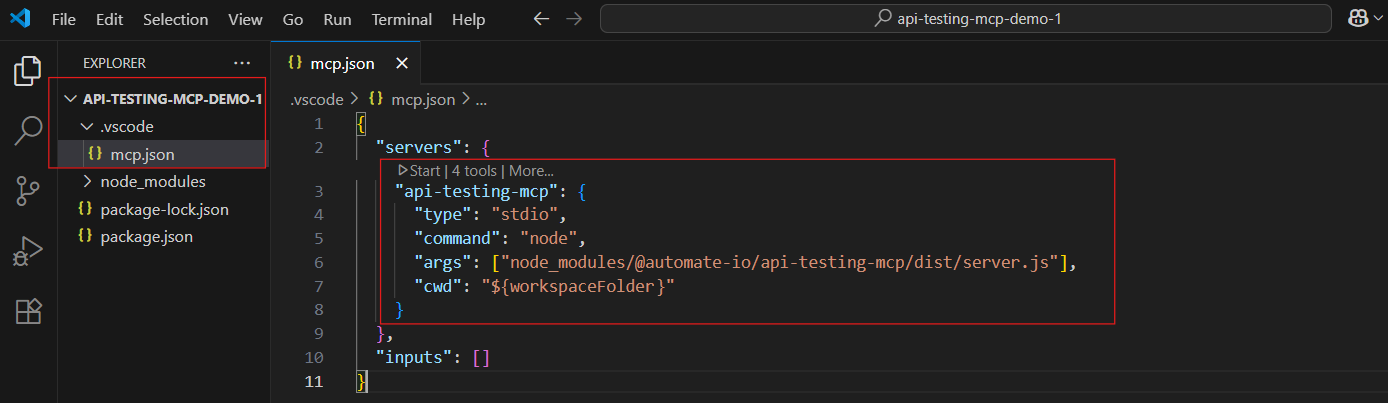Open the Run menu
Viewport: 1388px width, 403px height.
click(337, 19)
